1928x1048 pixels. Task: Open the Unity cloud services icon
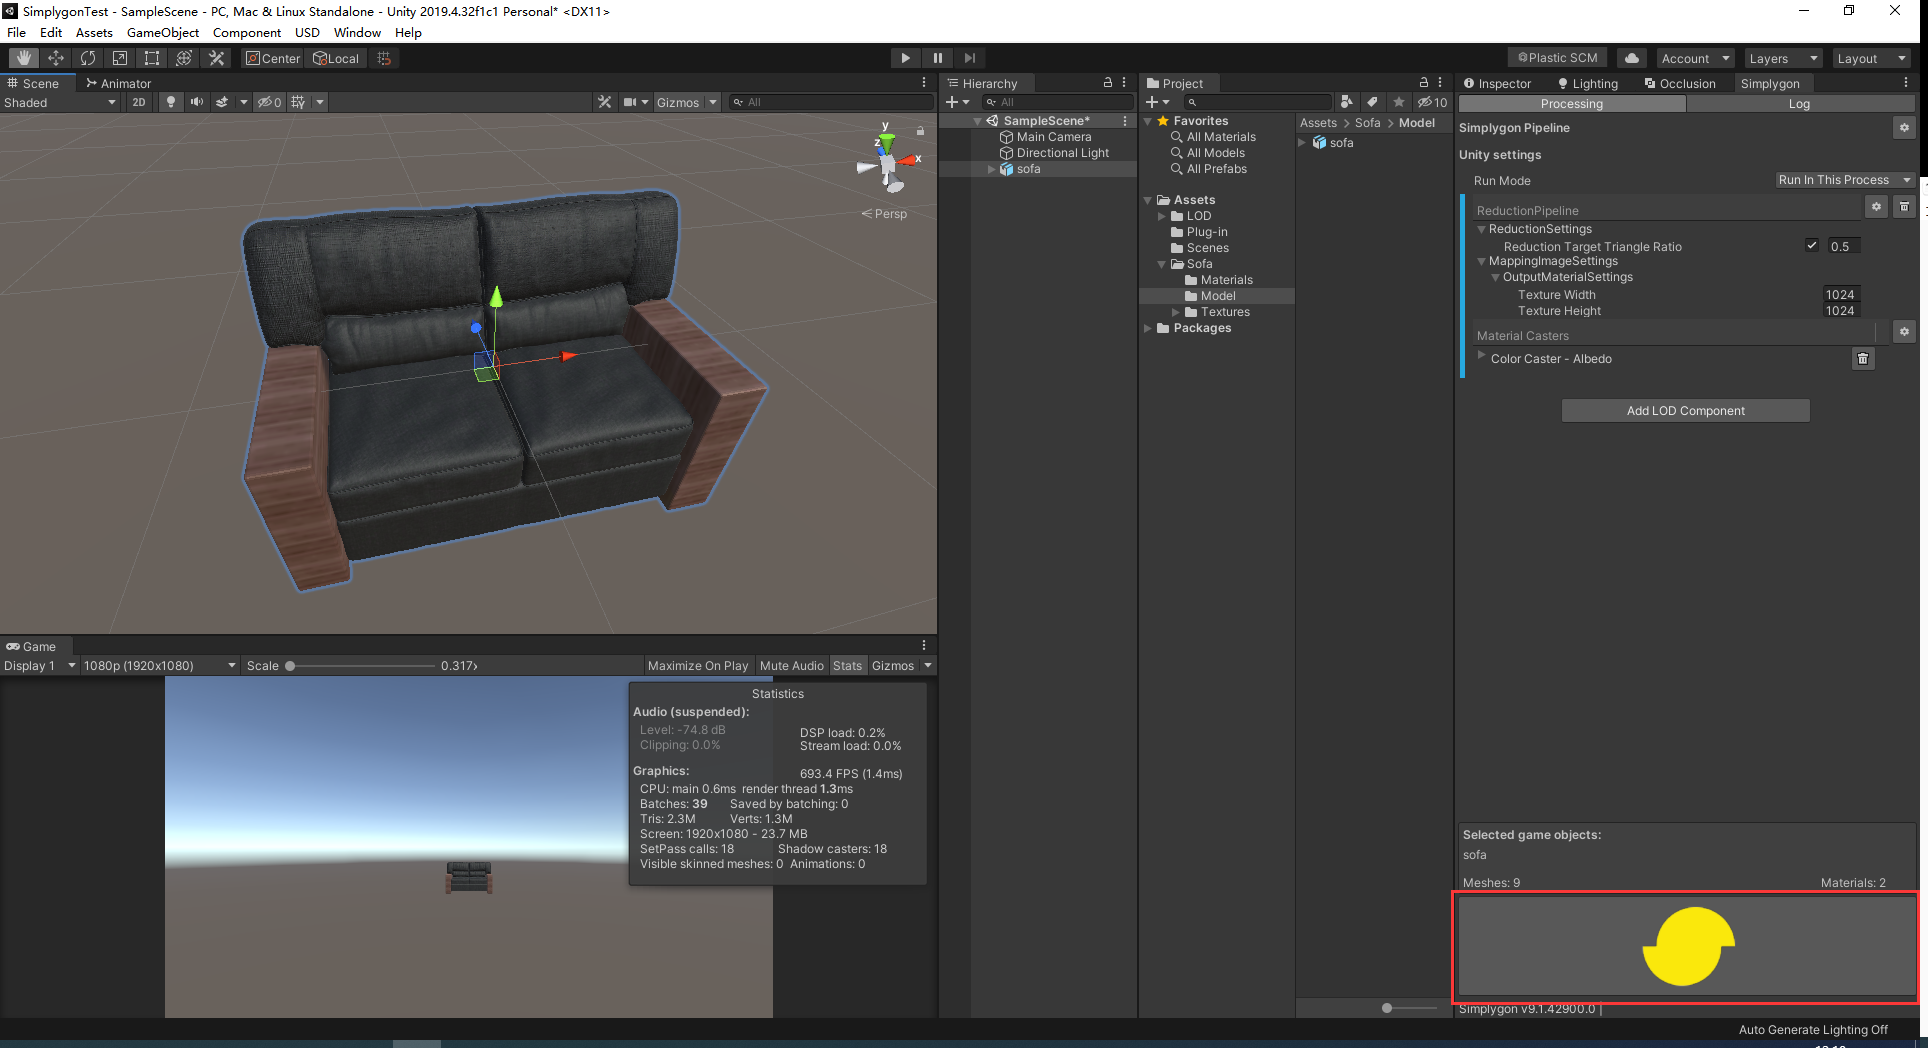click(x=1631, y=58)
